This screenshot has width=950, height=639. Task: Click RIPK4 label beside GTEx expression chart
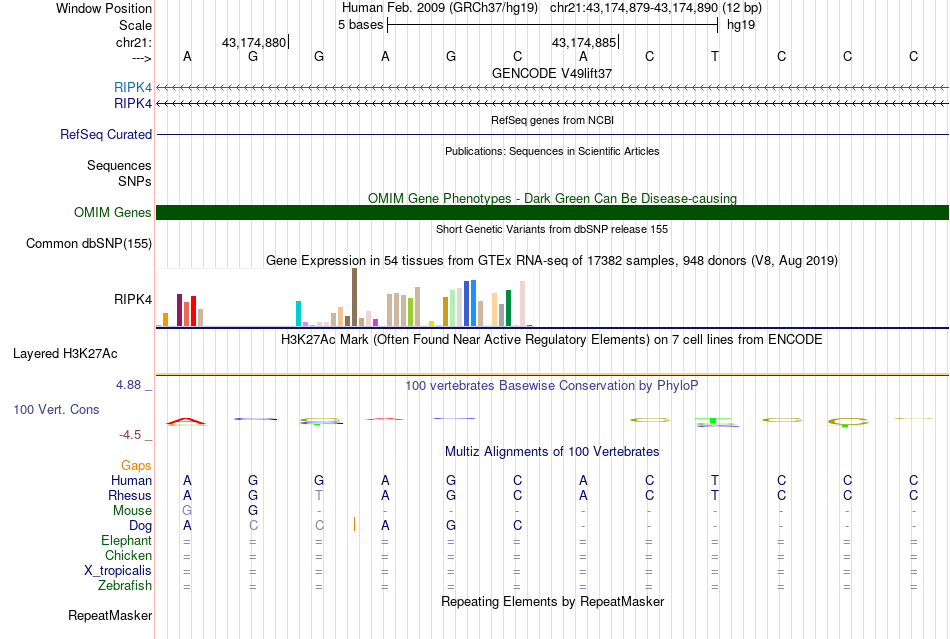[x=133, y=299]
